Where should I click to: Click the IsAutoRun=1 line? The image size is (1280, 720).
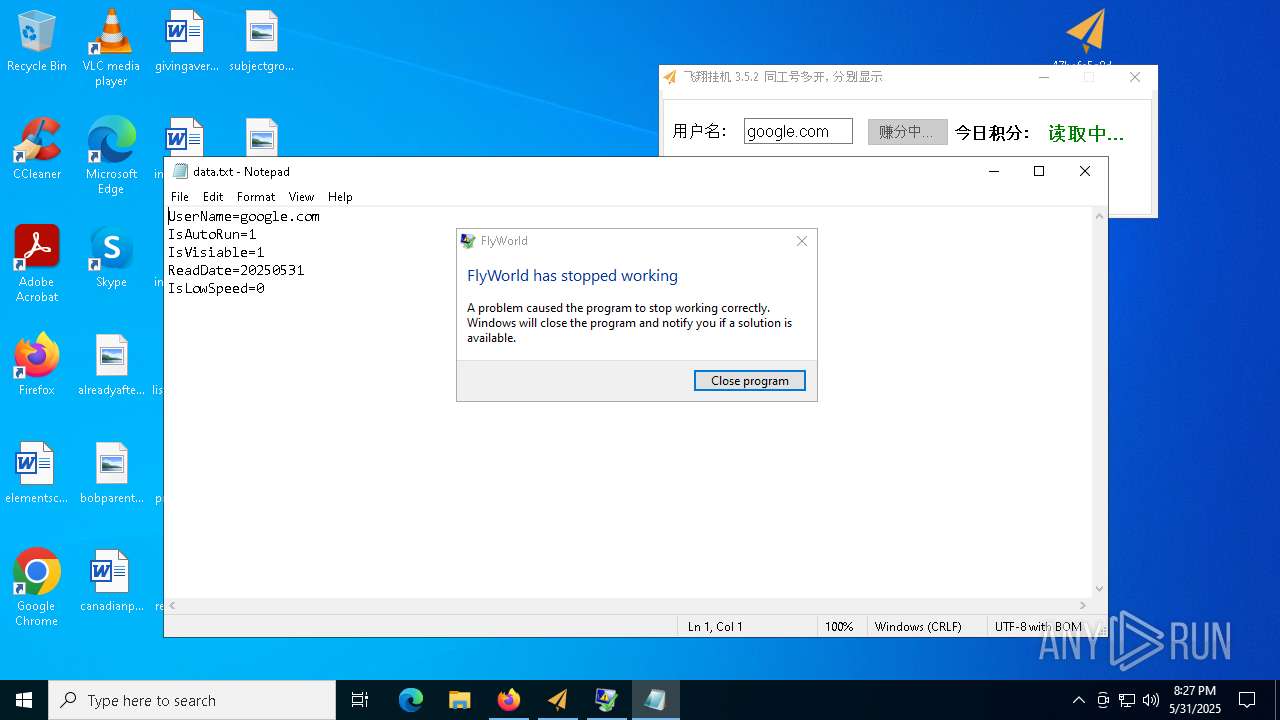[212, 234]
